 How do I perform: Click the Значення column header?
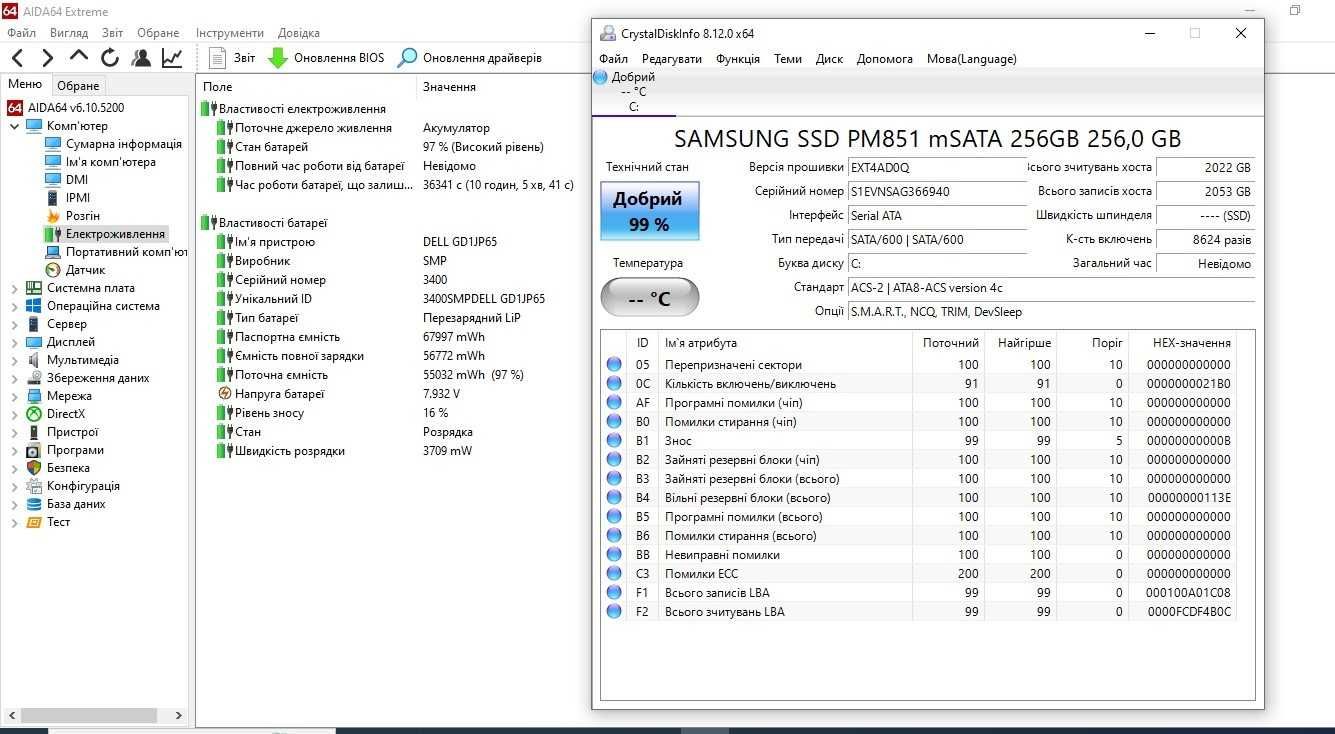449,87
